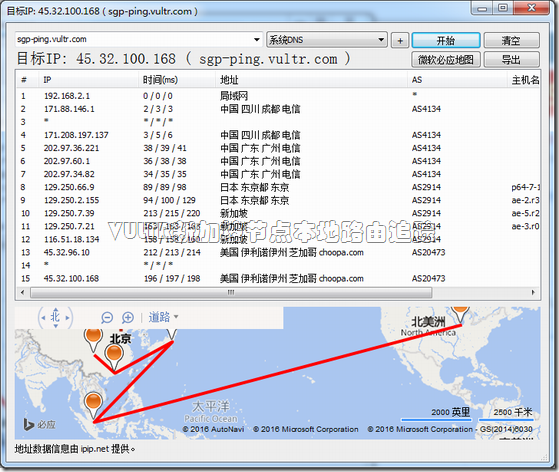
Task: Select the row with IP 129.250.7.39
Action: (278, 213)
